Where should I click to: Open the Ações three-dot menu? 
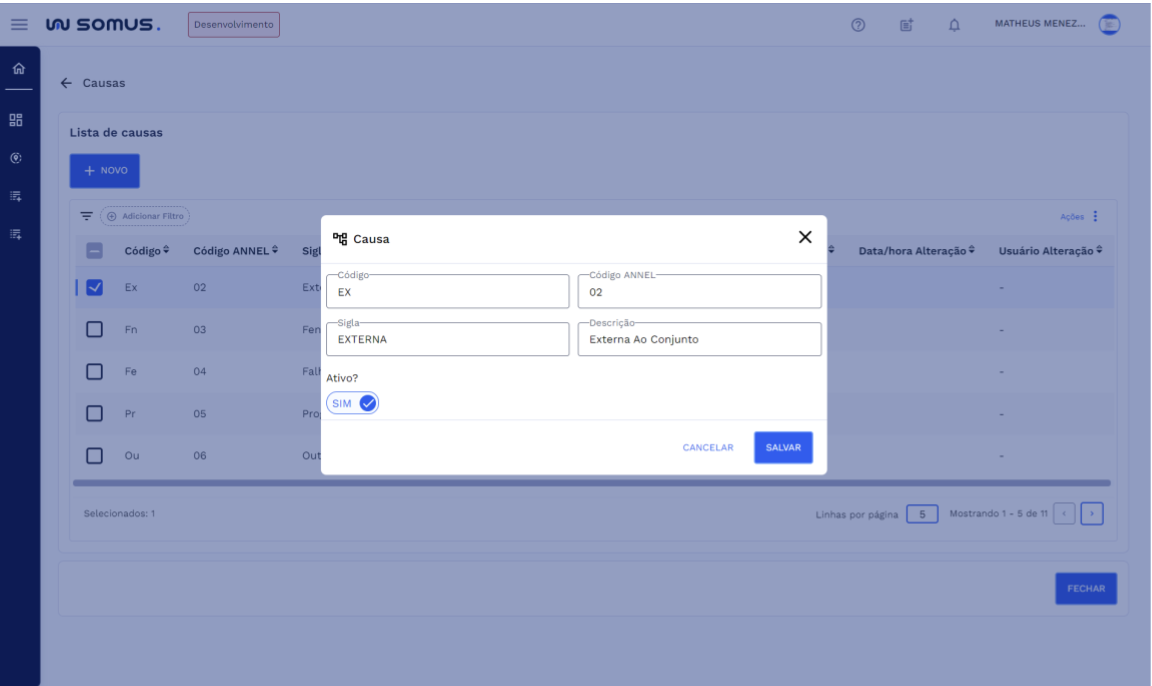click(x=1095, y=217)
